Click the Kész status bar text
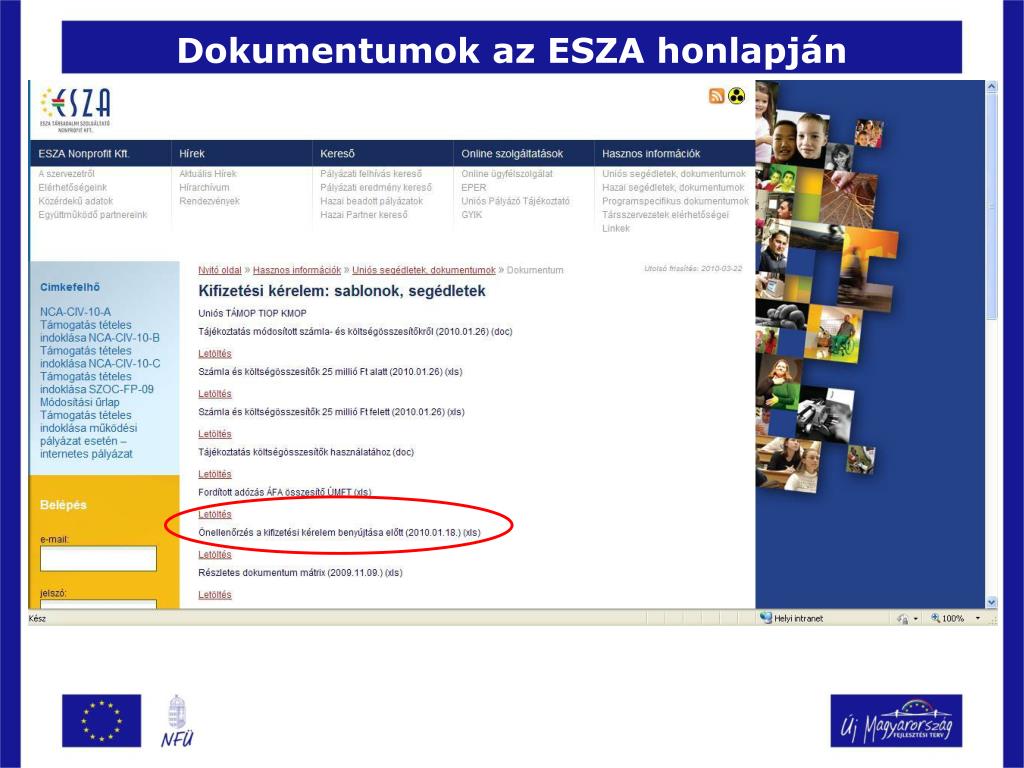 (x=37, y=618)
